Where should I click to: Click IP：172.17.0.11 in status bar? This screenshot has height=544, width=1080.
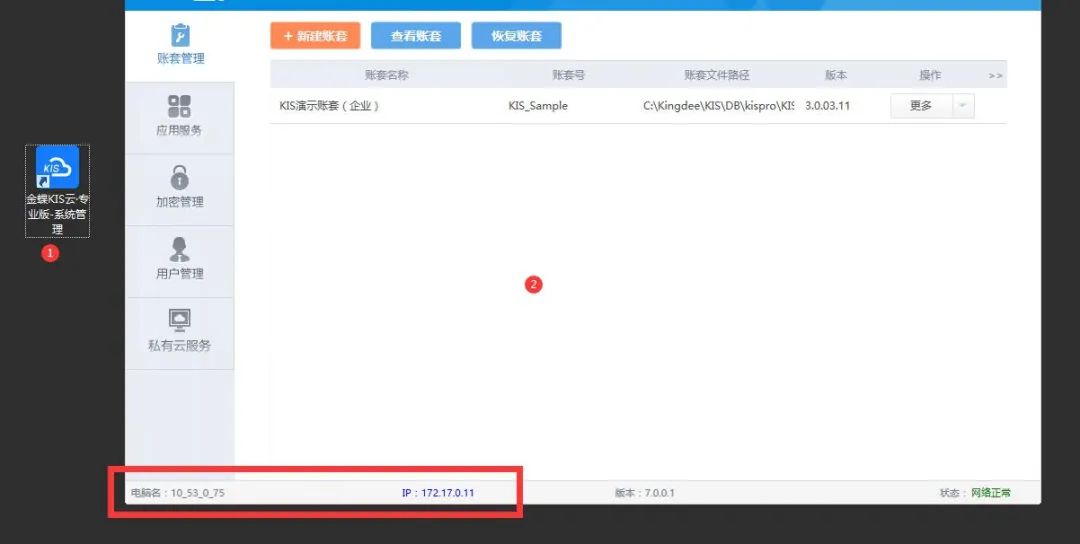click(438, 493)
